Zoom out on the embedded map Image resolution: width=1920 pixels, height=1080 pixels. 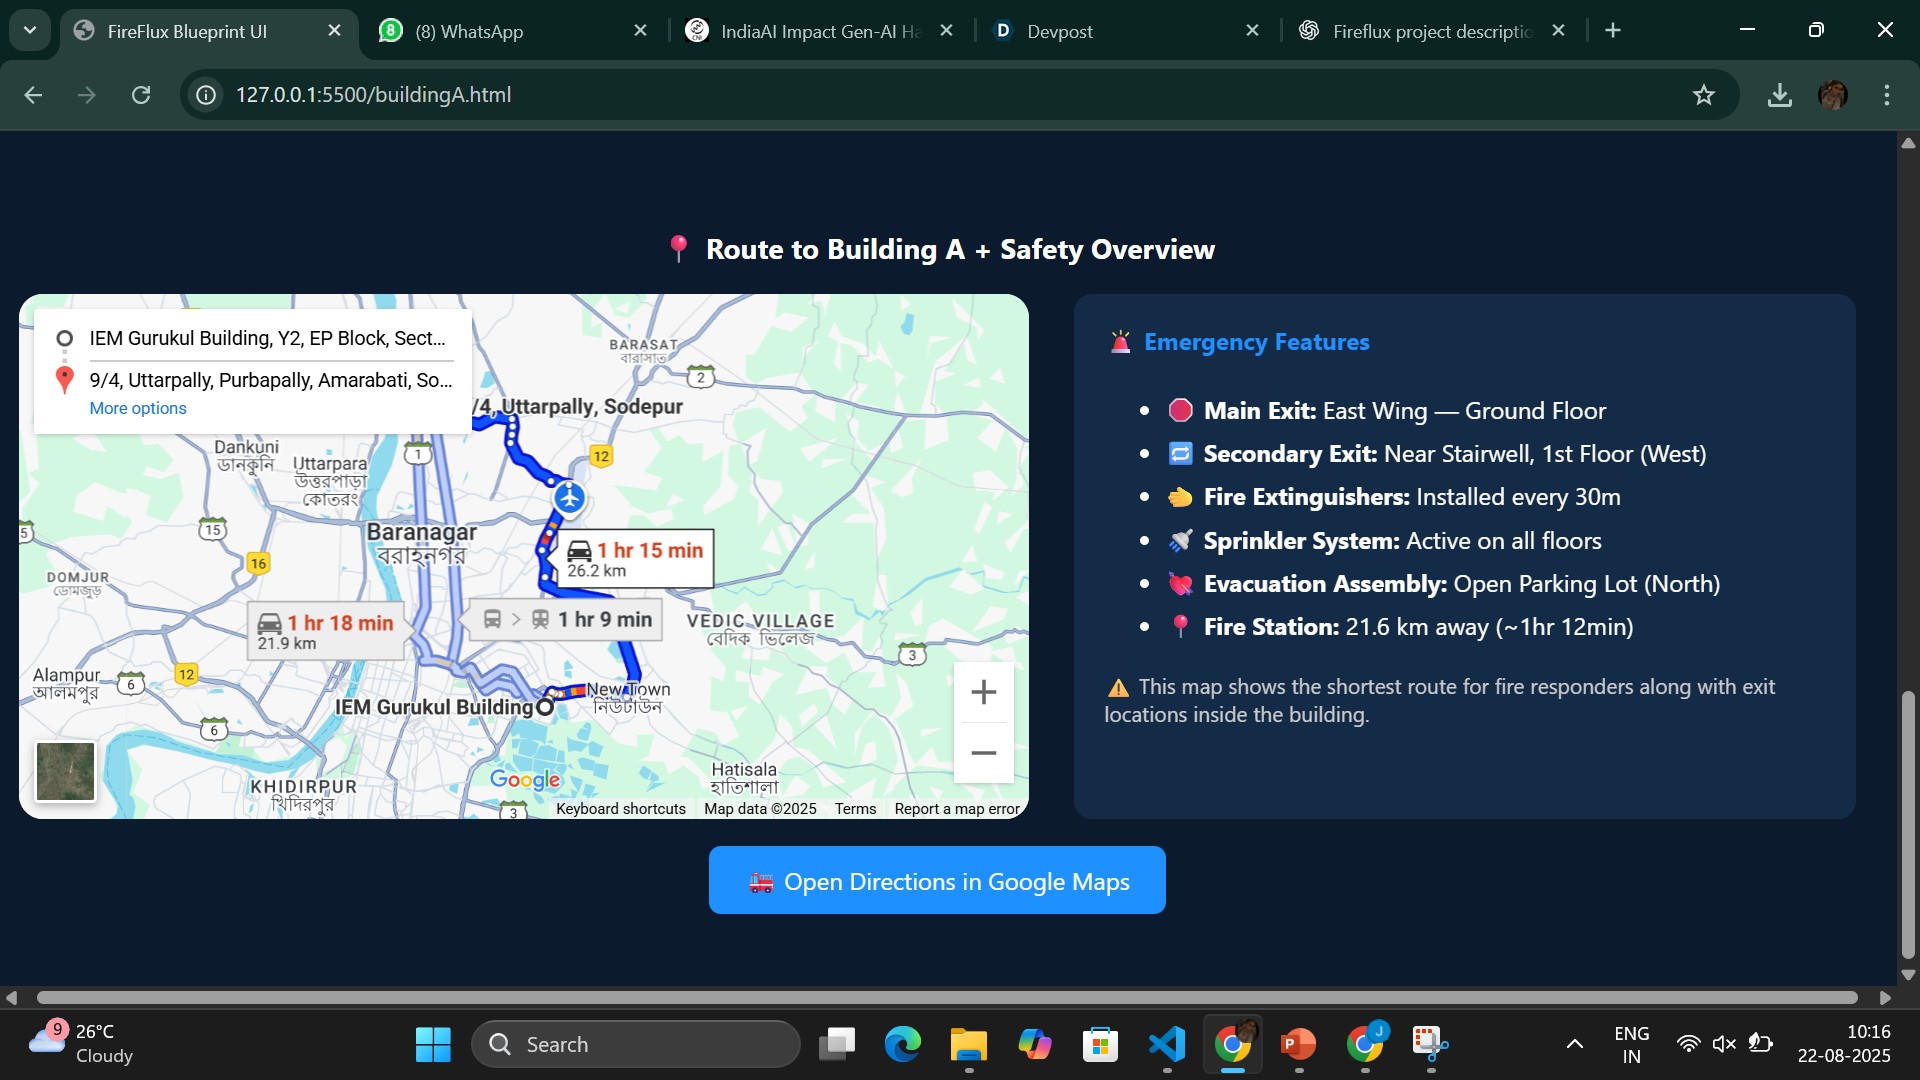click(983, 753)
